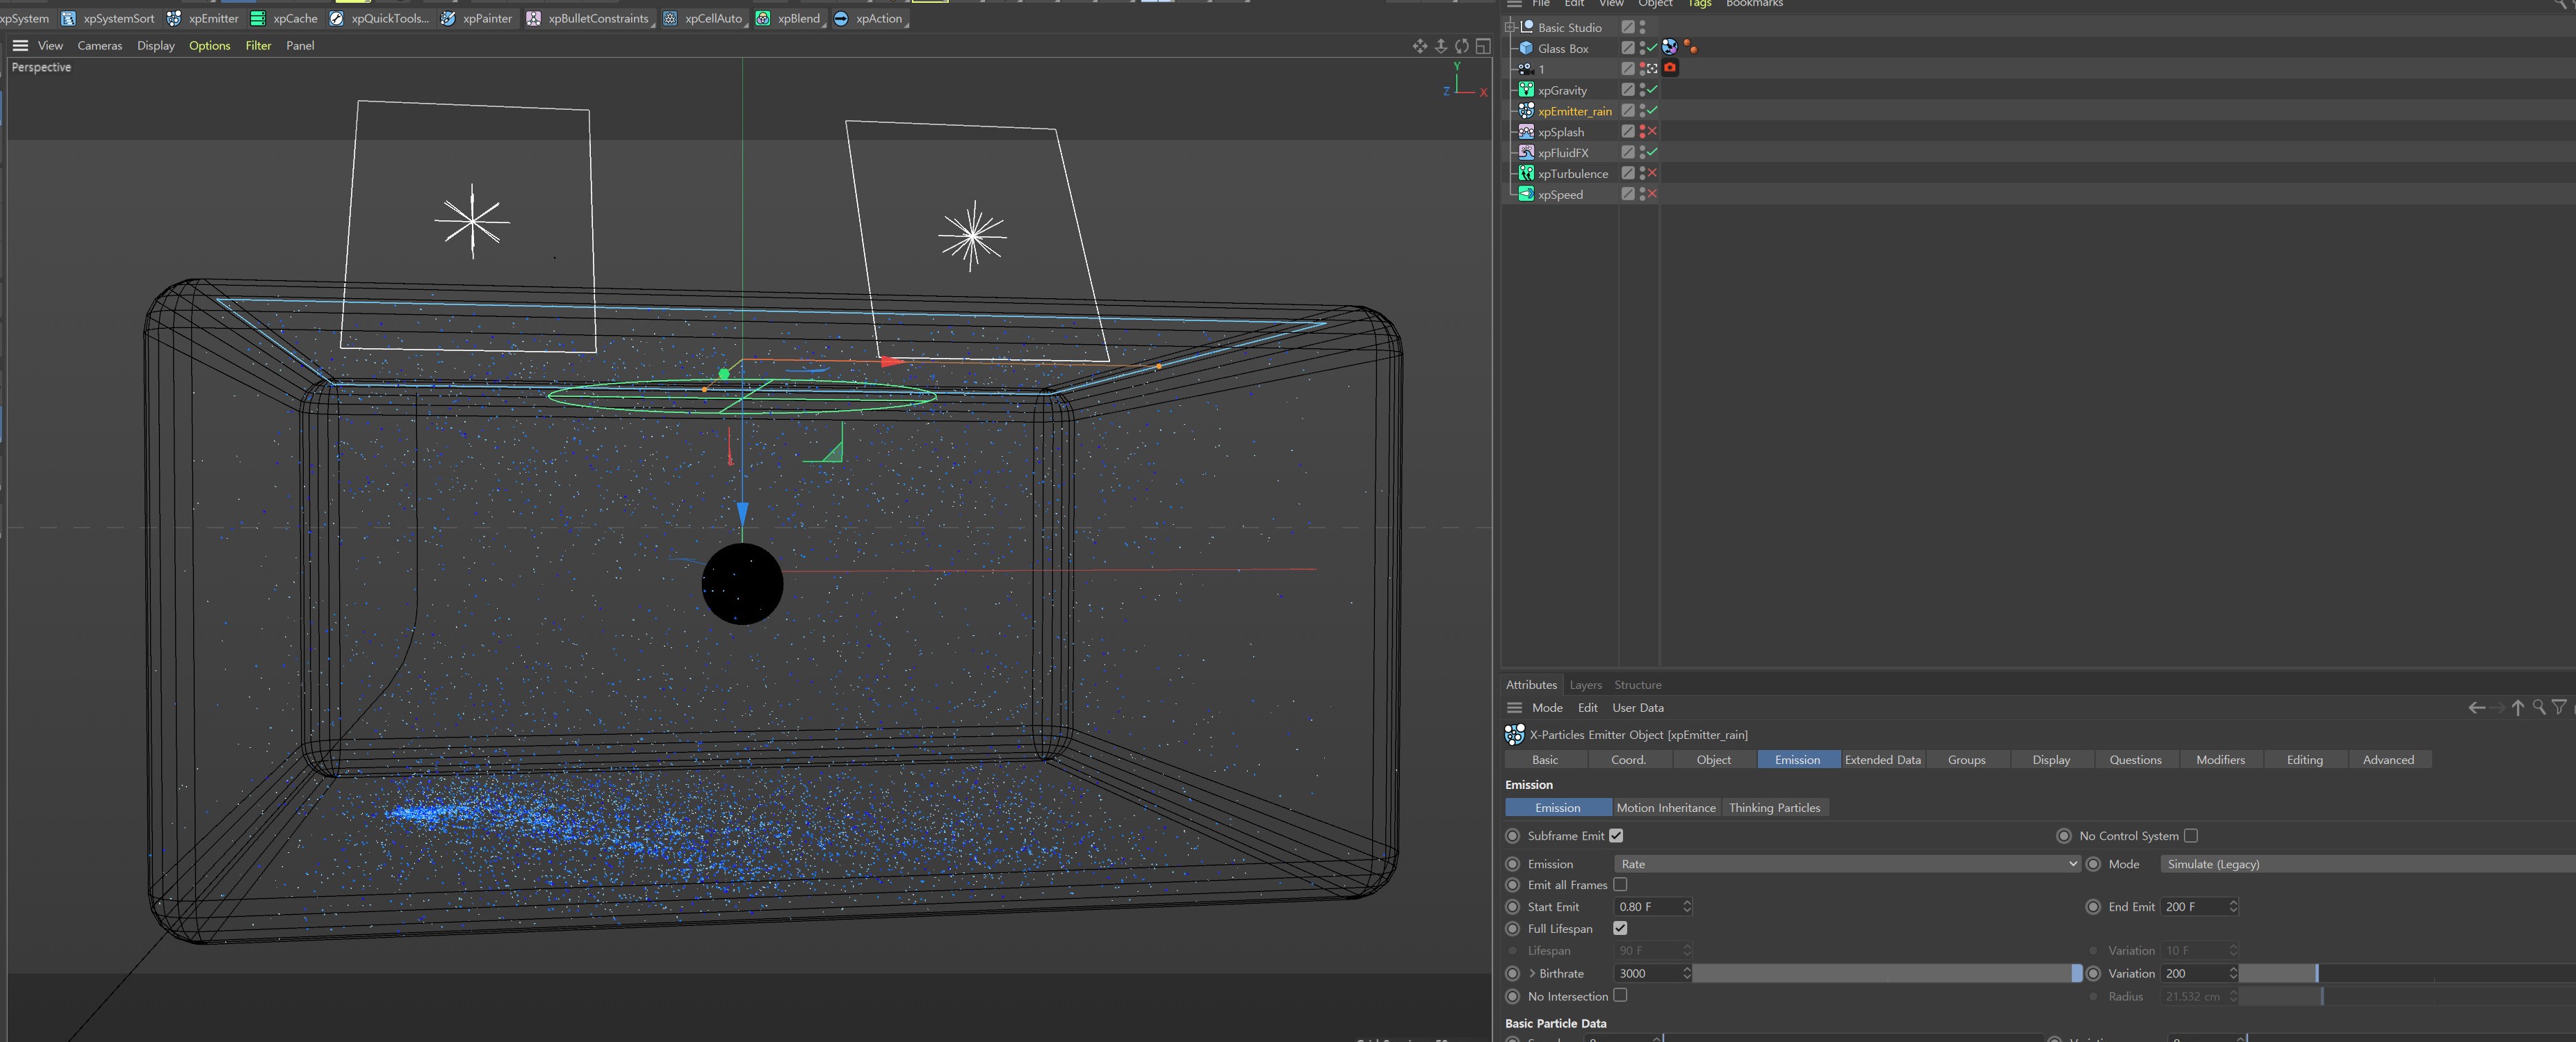Enable xpSplash via its red X

1652,131
